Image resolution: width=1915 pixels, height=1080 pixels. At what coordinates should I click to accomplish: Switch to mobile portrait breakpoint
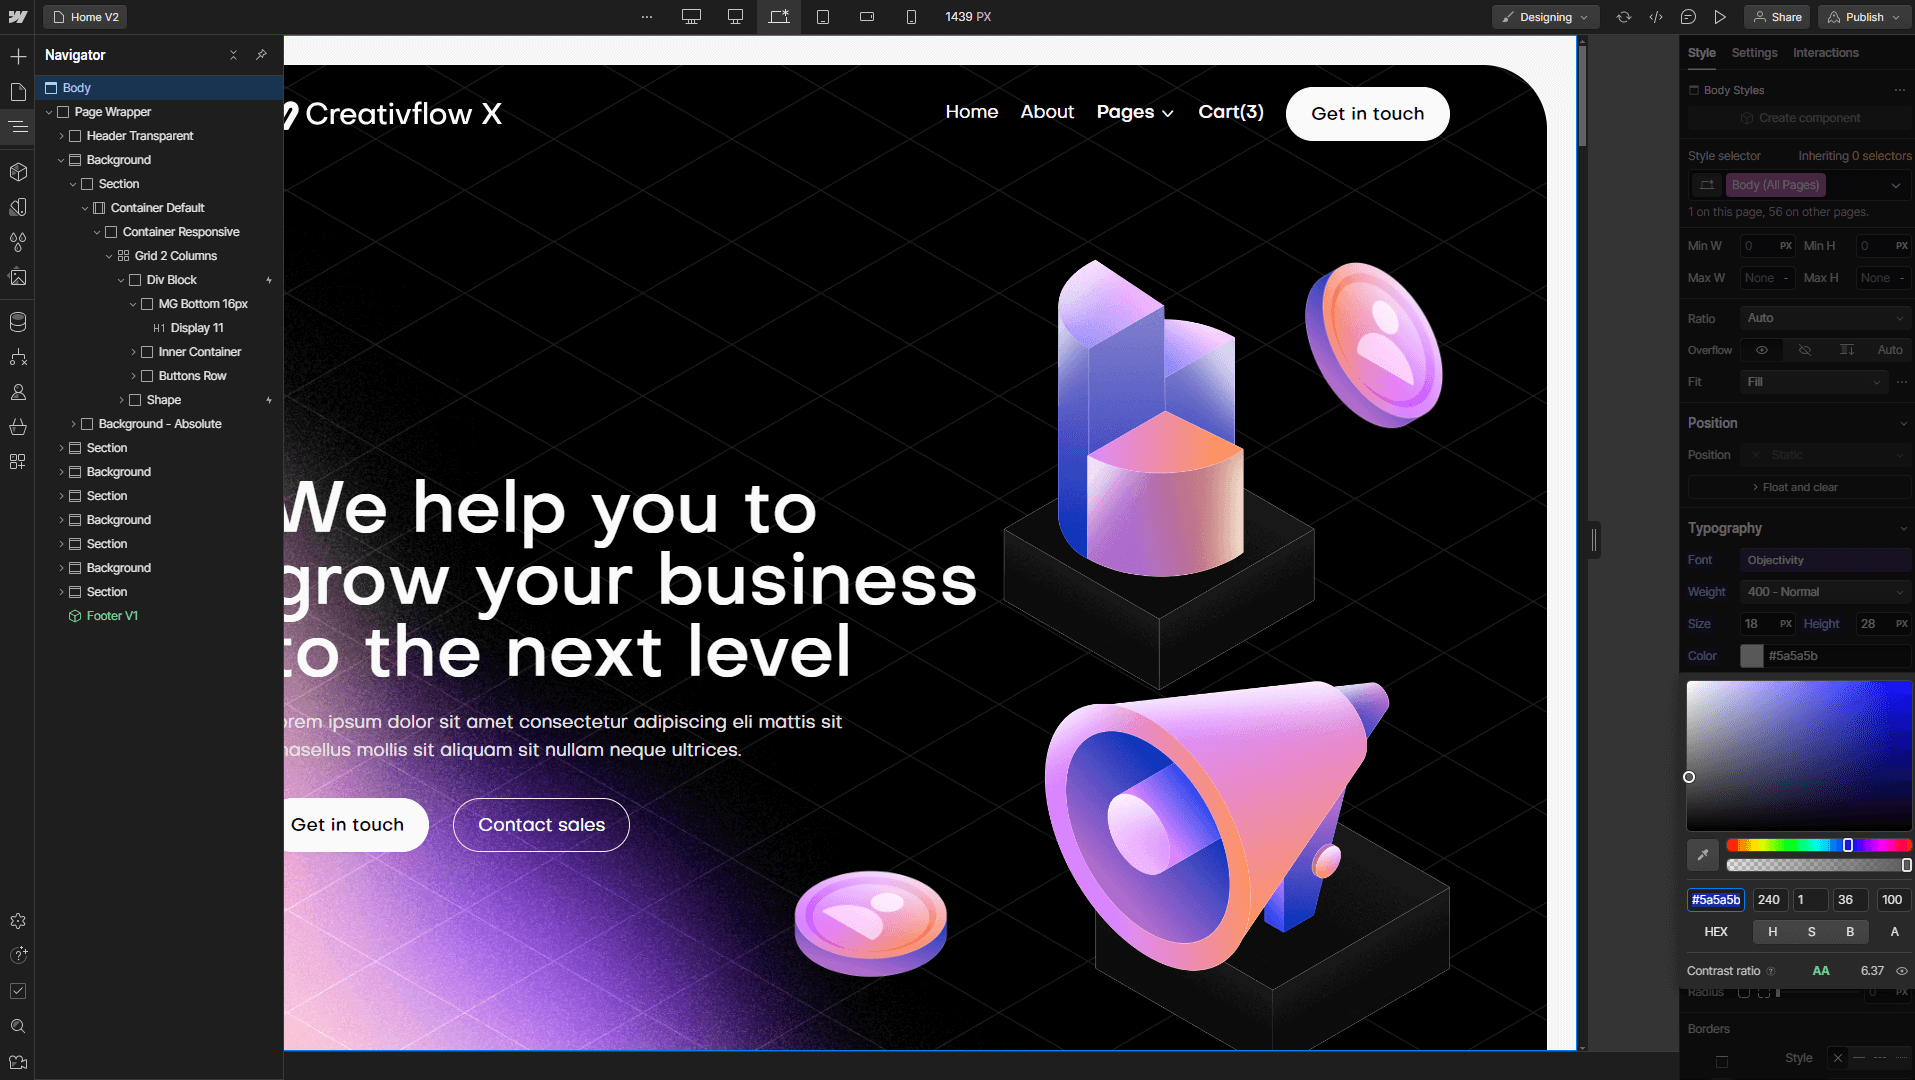(911, 17)
